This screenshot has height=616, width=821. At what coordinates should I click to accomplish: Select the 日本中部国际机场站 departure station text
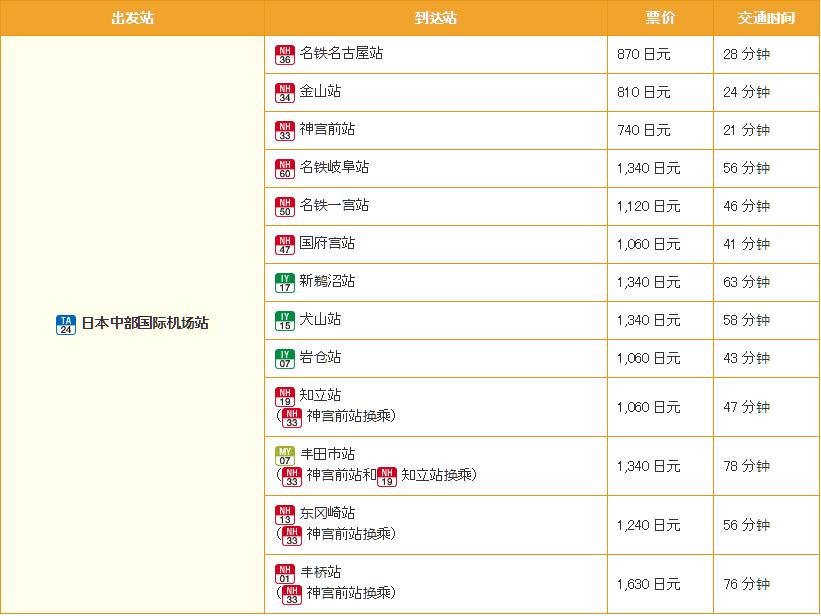click(x=145, y=323)
